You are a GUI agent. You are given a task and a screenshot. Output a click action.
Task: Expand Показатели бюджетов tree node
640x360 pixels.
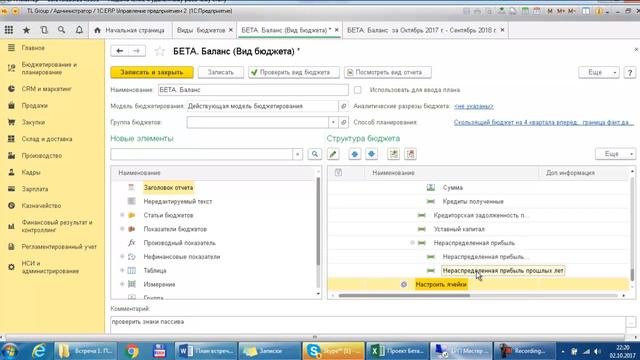coord(122,229)
